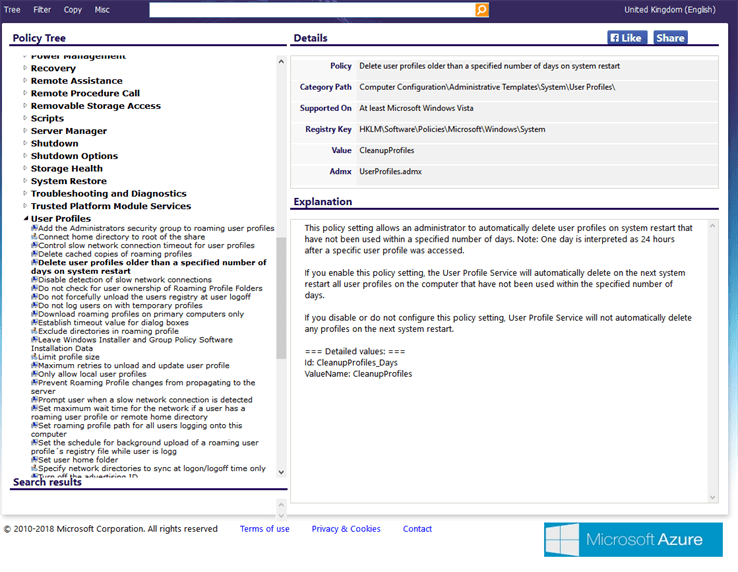Click policy tree scrollbar down arrow
The width and height of the screenshot is (738, 572).
coord(281,472)
